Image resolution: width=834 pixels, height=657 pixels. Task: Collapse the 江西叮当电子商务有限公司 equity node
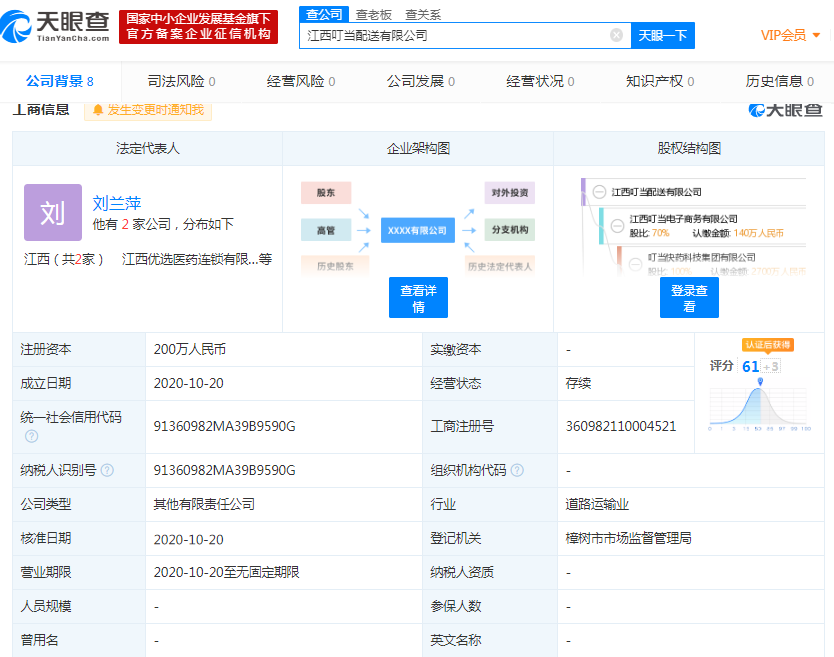(x=618, y=226)
